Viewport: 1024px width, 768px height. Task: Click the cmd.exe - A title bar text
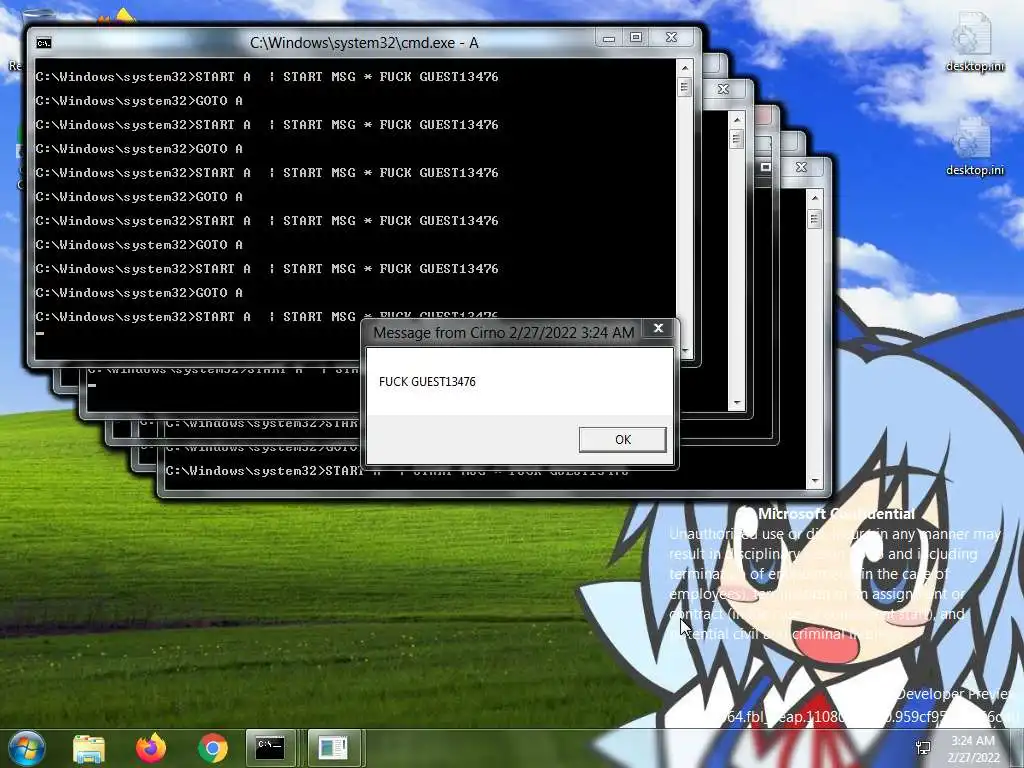point(364,43)
